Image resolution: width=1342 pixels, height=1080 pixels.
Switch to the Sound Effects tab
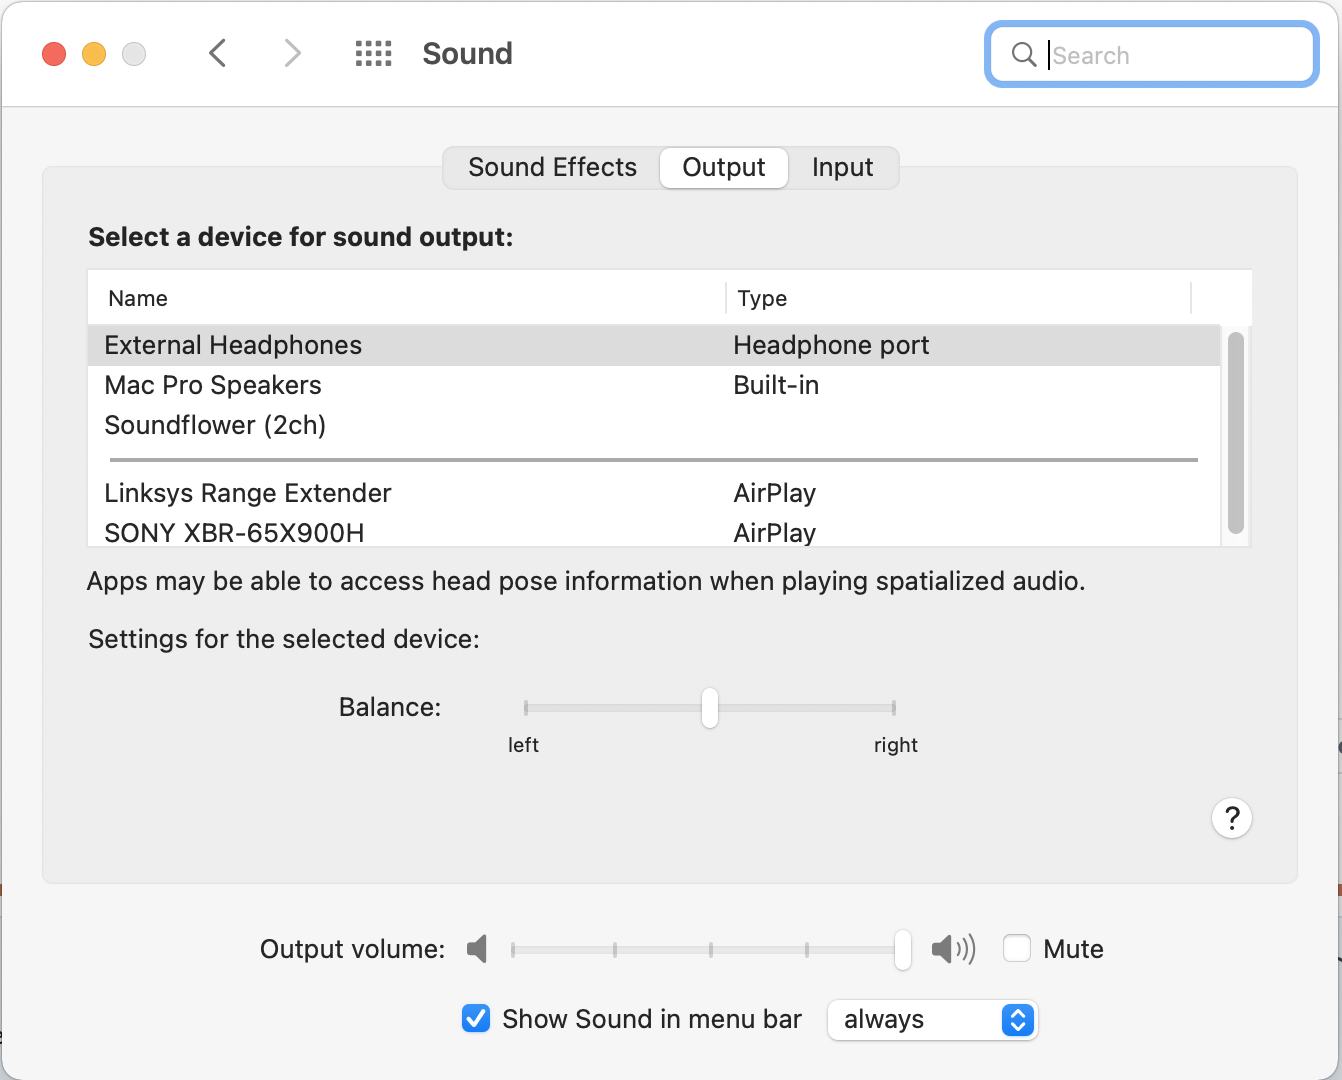point(552,167)
